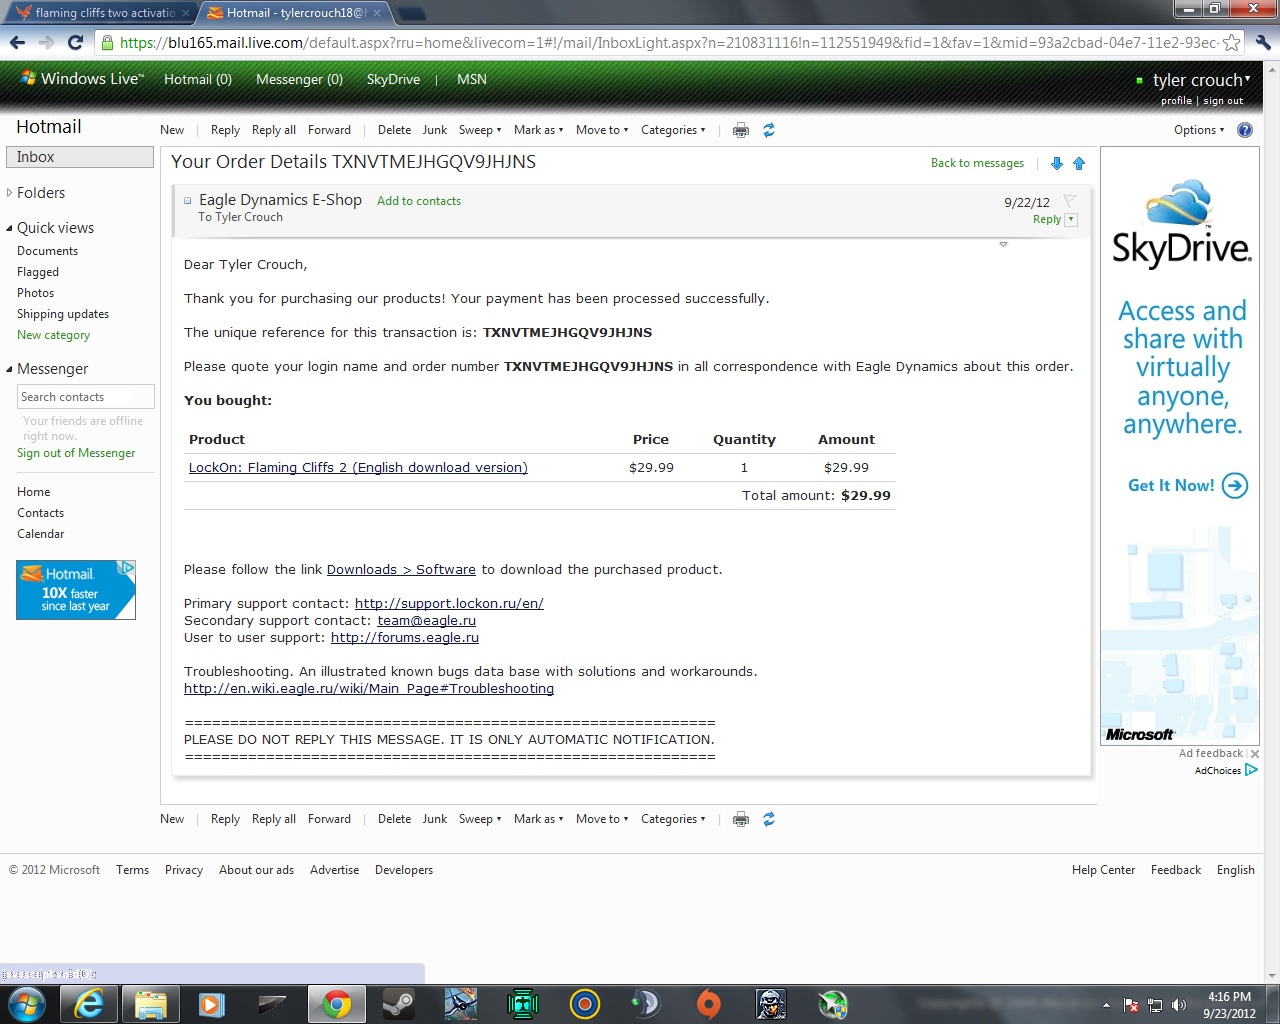The height and width of the screenshot is (1024, 1280).
Task: Close the Hotmail browser tab
Action: click(377, 13)
